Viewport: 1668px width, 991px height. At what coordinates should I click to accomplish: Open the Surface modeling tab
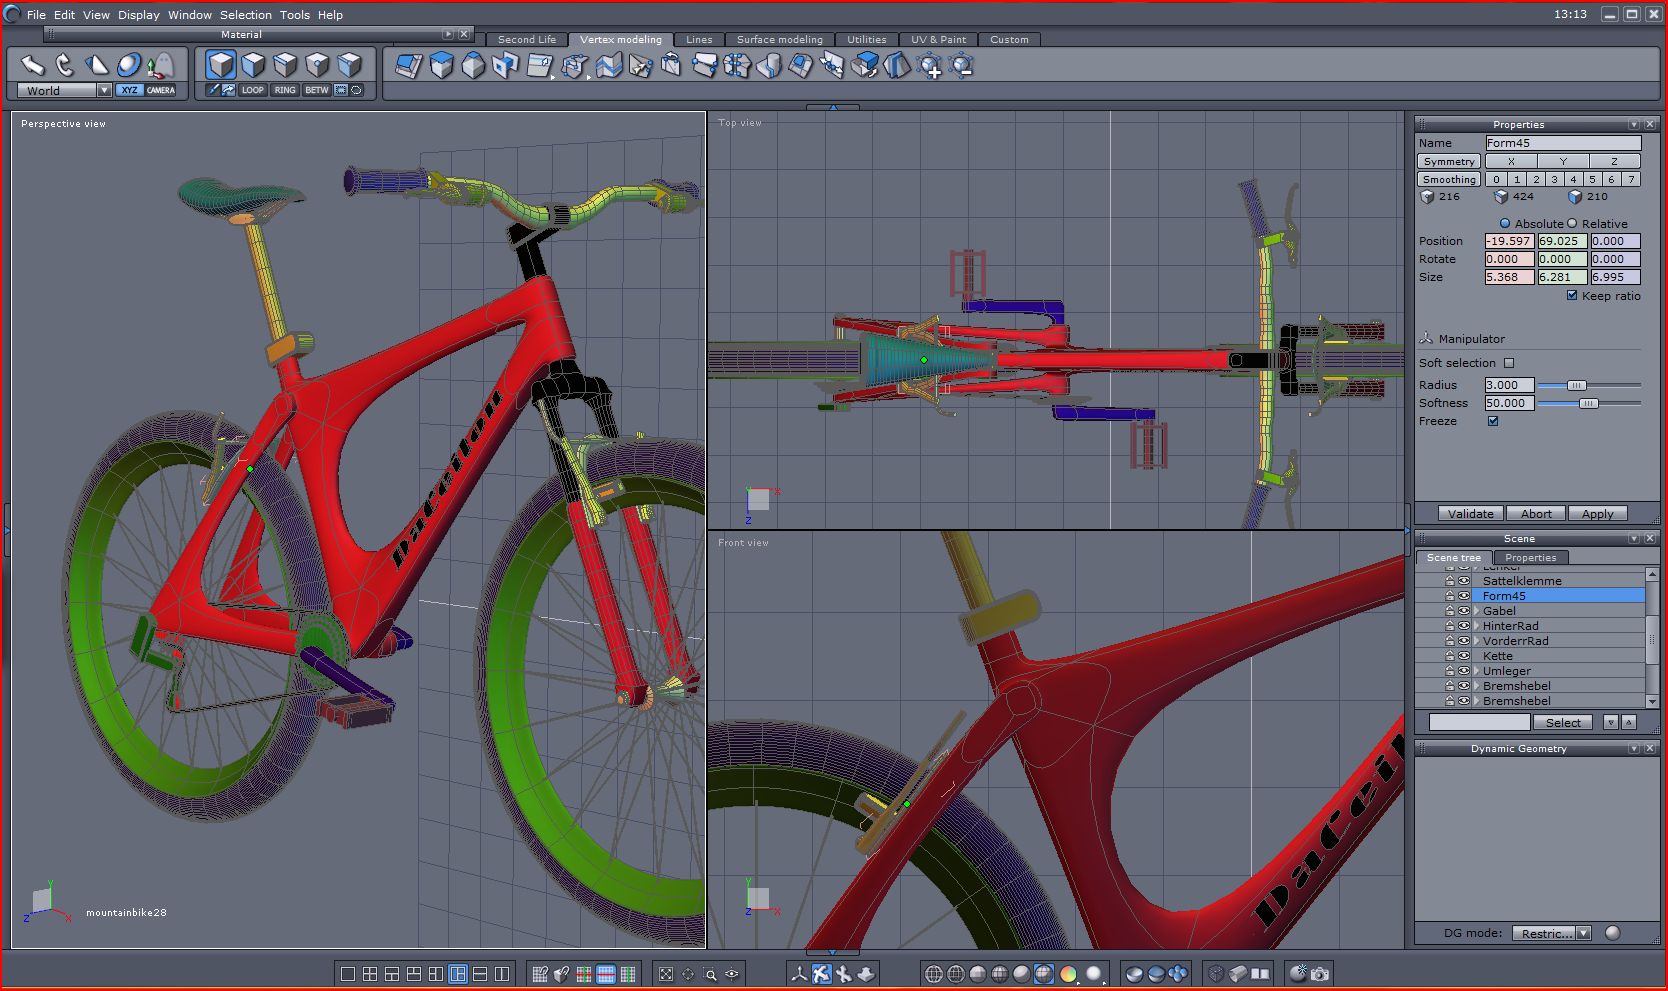click(779, 40)
